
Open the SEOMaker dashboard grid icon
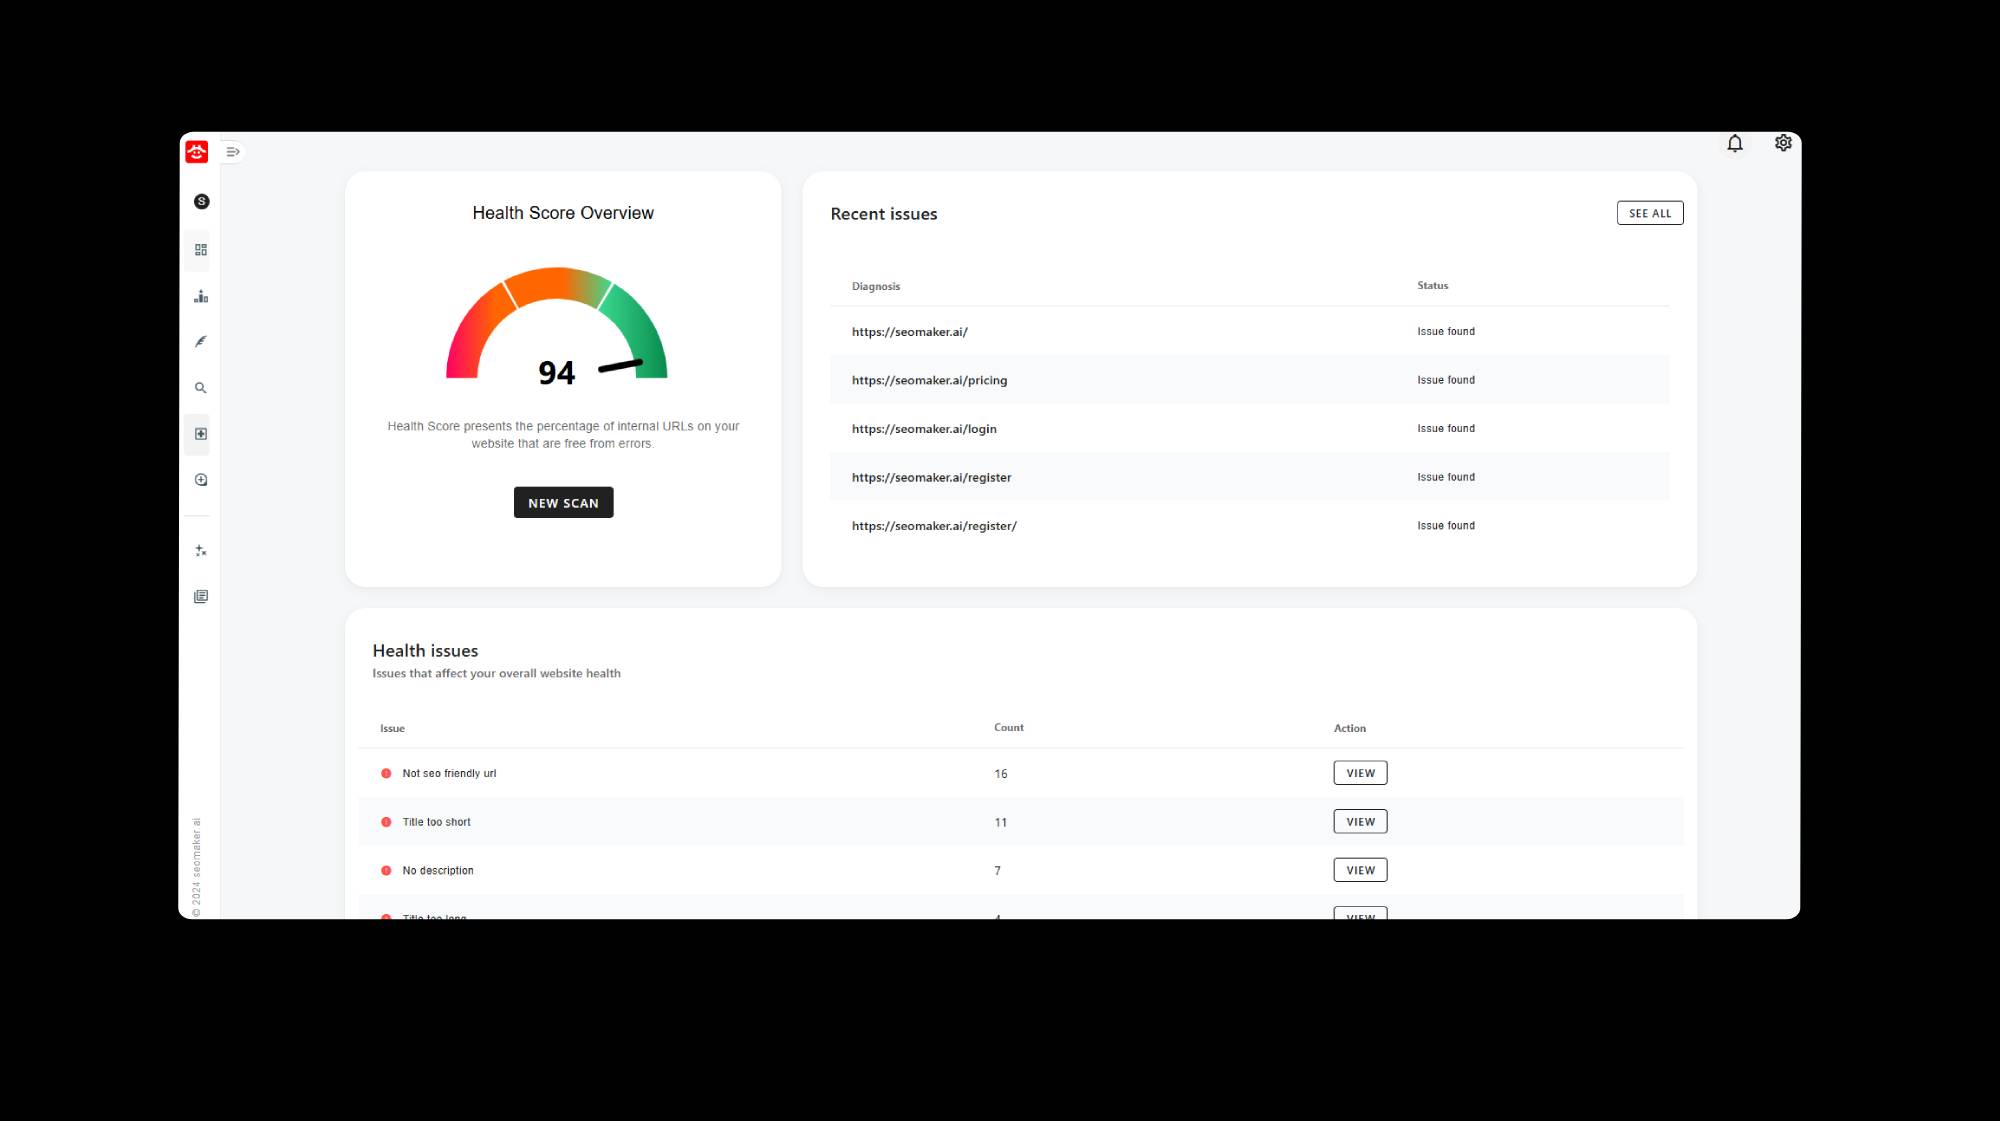(x=200, y=249)
